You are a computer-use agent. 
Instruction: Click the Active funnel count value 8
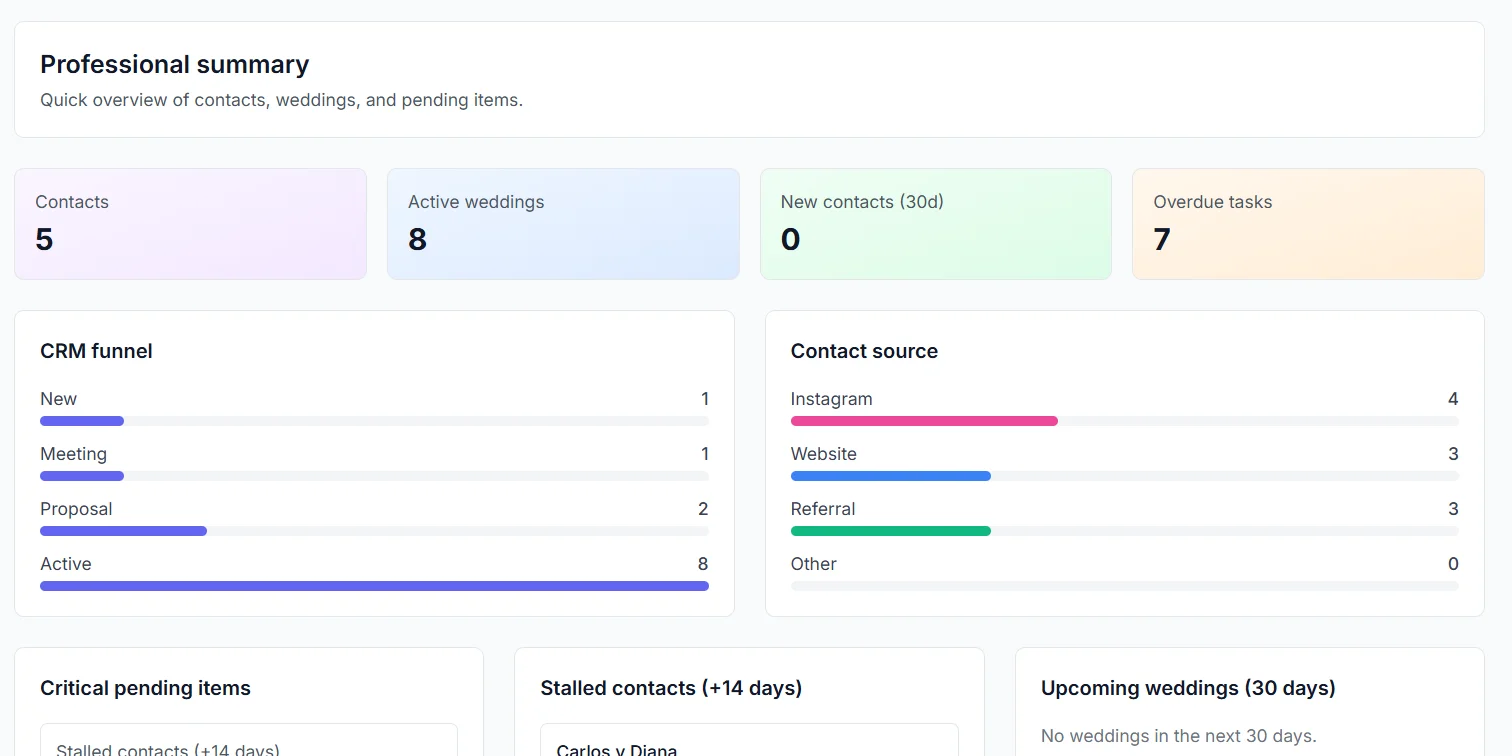703,564
